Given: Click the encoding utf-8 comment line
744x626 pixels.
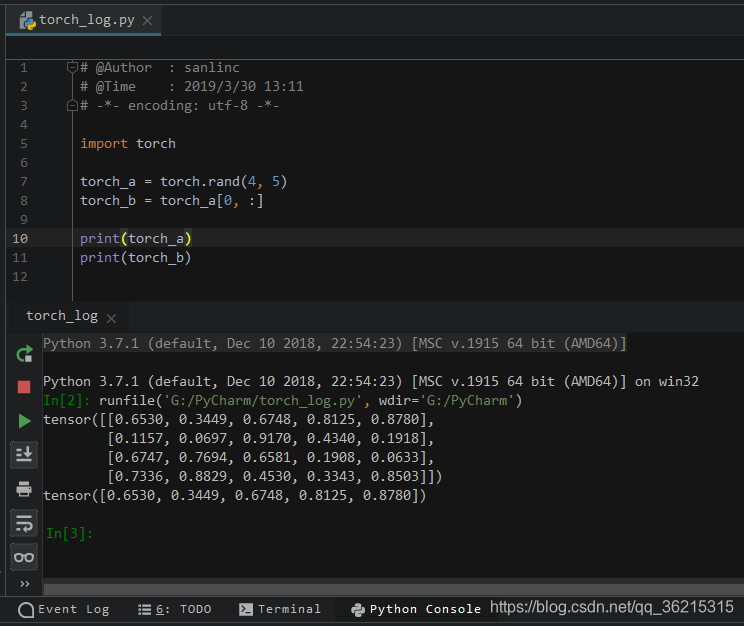Looking at the screenshot, I should [x=180, y=105].
